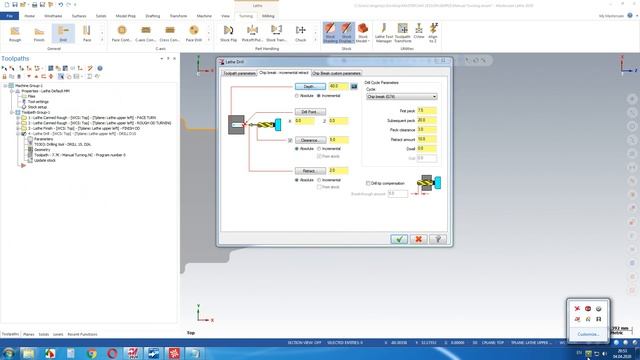The image size is (640, 360).
Task: Select Incremental radio under Retract
Action: pyautogui.click(x=319, y=180)
